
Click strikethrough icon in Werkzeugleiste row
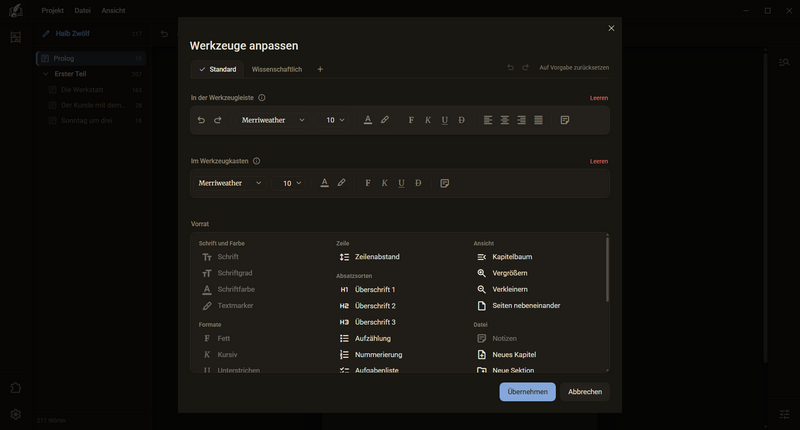pyautogui.click(x=462, y=120)
